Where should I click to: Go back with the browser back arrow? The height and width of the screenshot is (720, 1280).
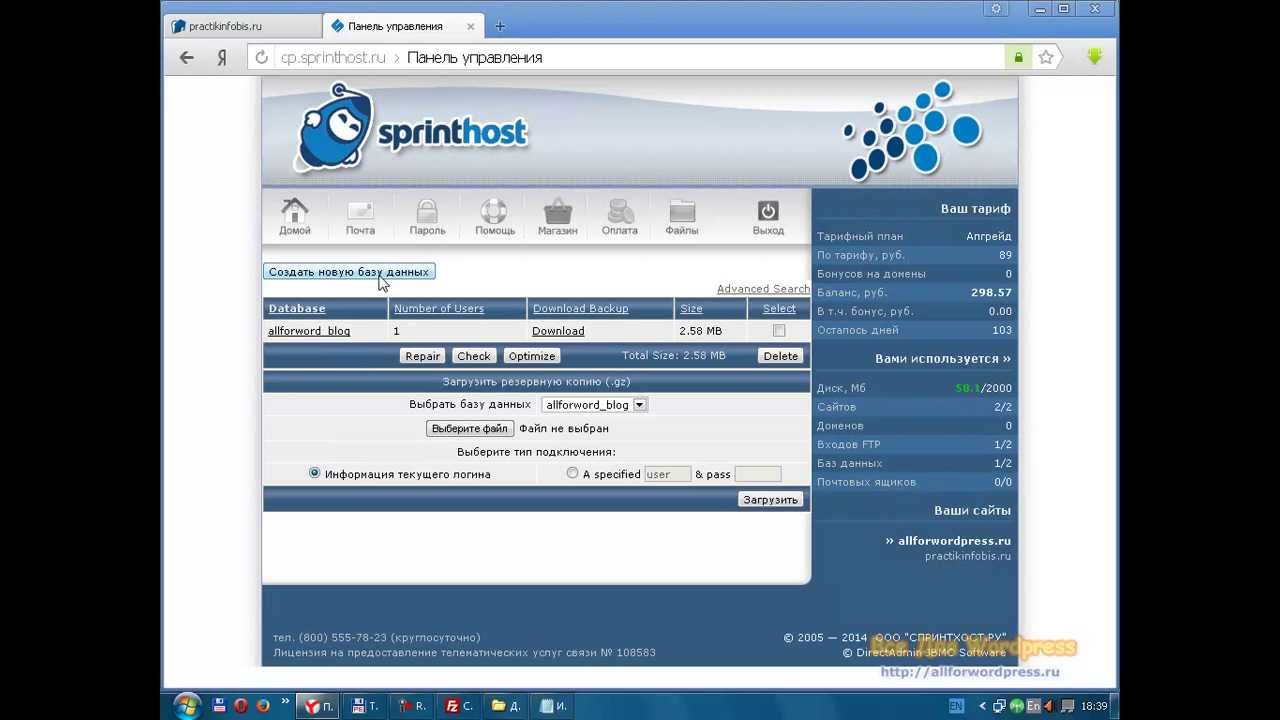187,58
